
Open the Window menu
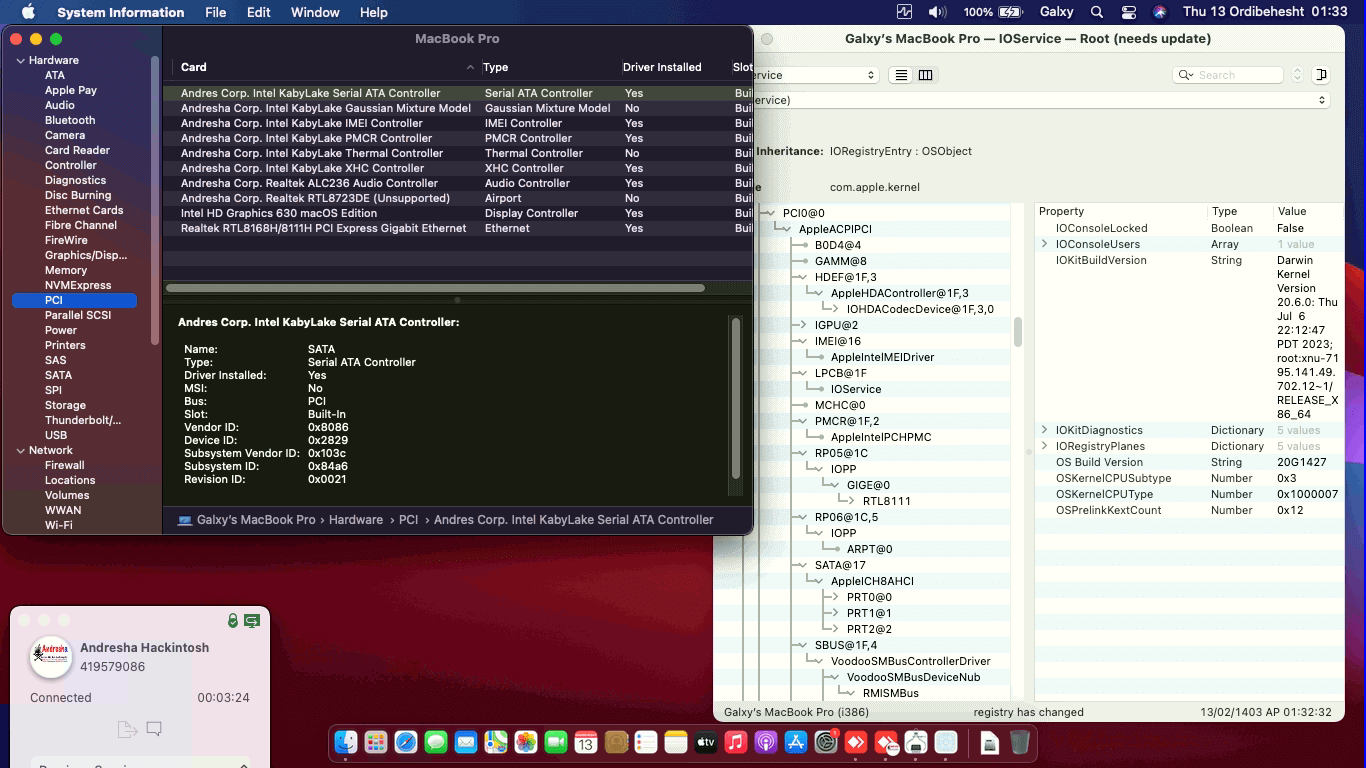(315, 12)
